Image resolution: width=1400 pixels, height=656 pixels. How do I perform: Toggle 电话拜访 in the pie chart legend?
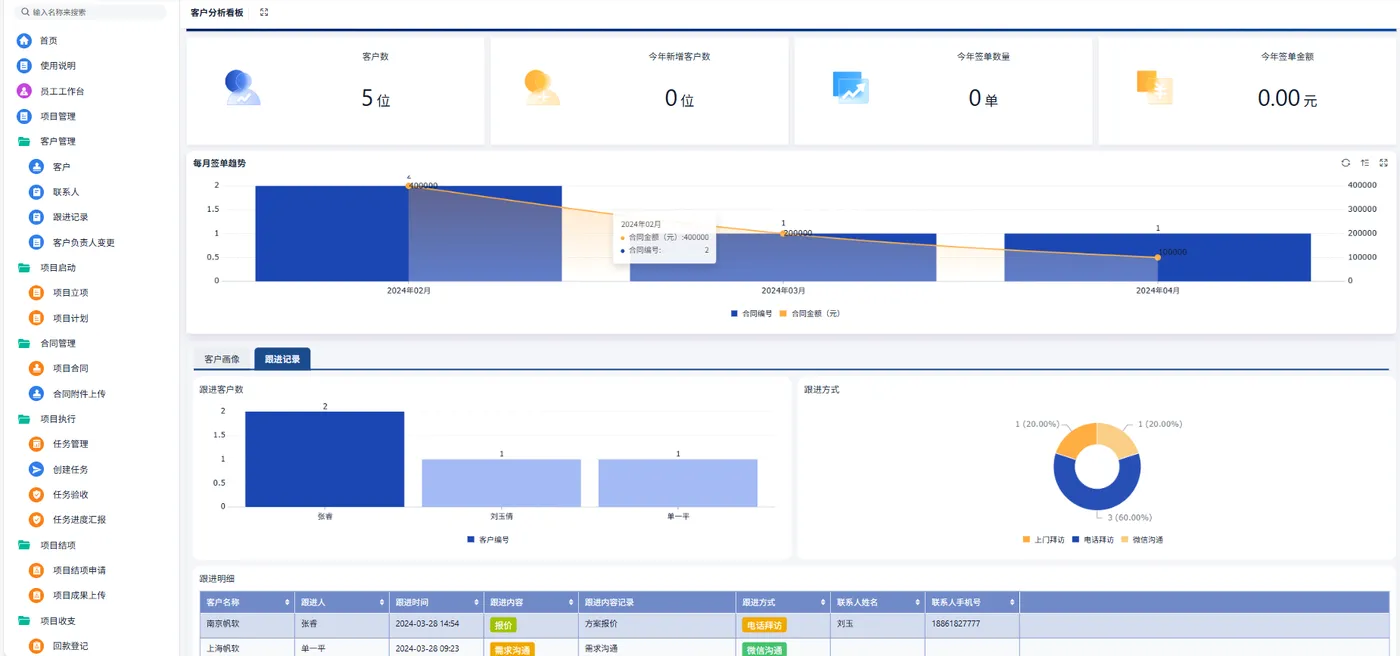[1092, 539]
